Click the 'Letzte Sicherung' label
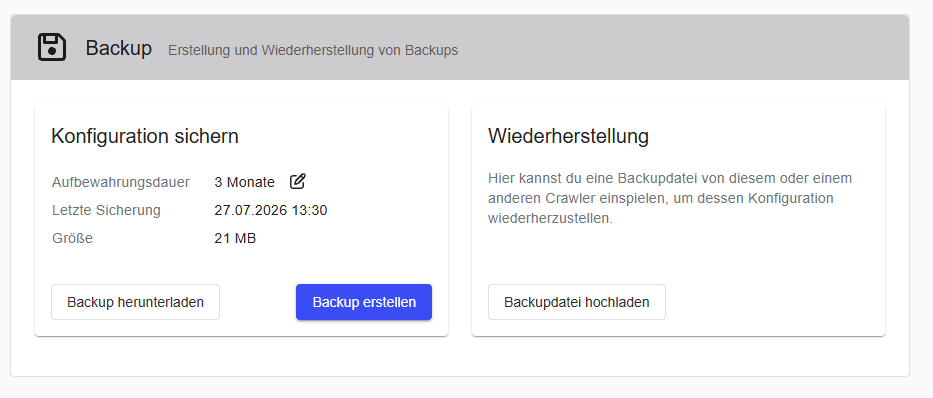 coord(106,210)
